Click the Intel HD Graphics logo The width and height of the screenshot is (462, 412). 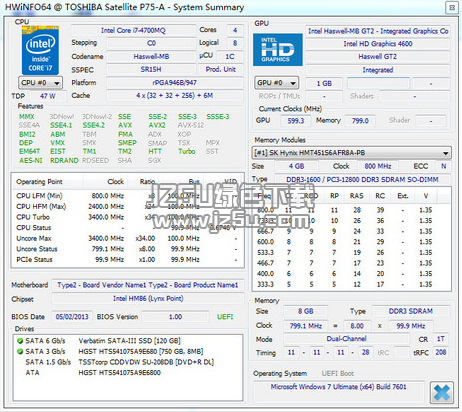point(278,50)
